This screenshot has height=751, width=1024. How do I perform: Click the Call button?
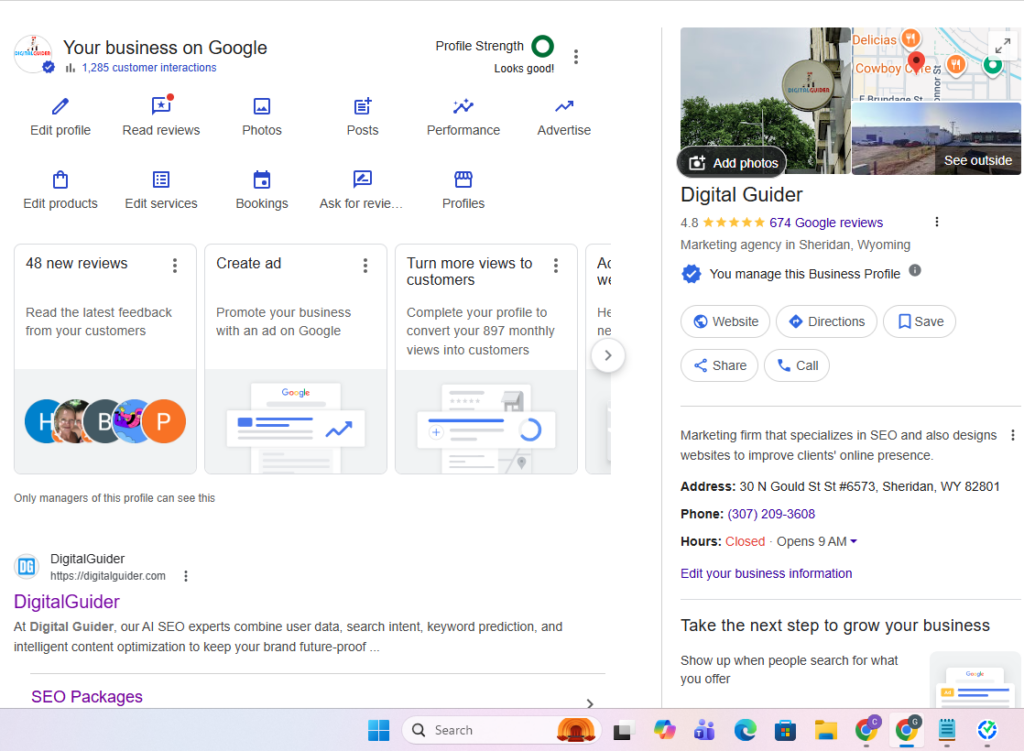tap(797, 366)
